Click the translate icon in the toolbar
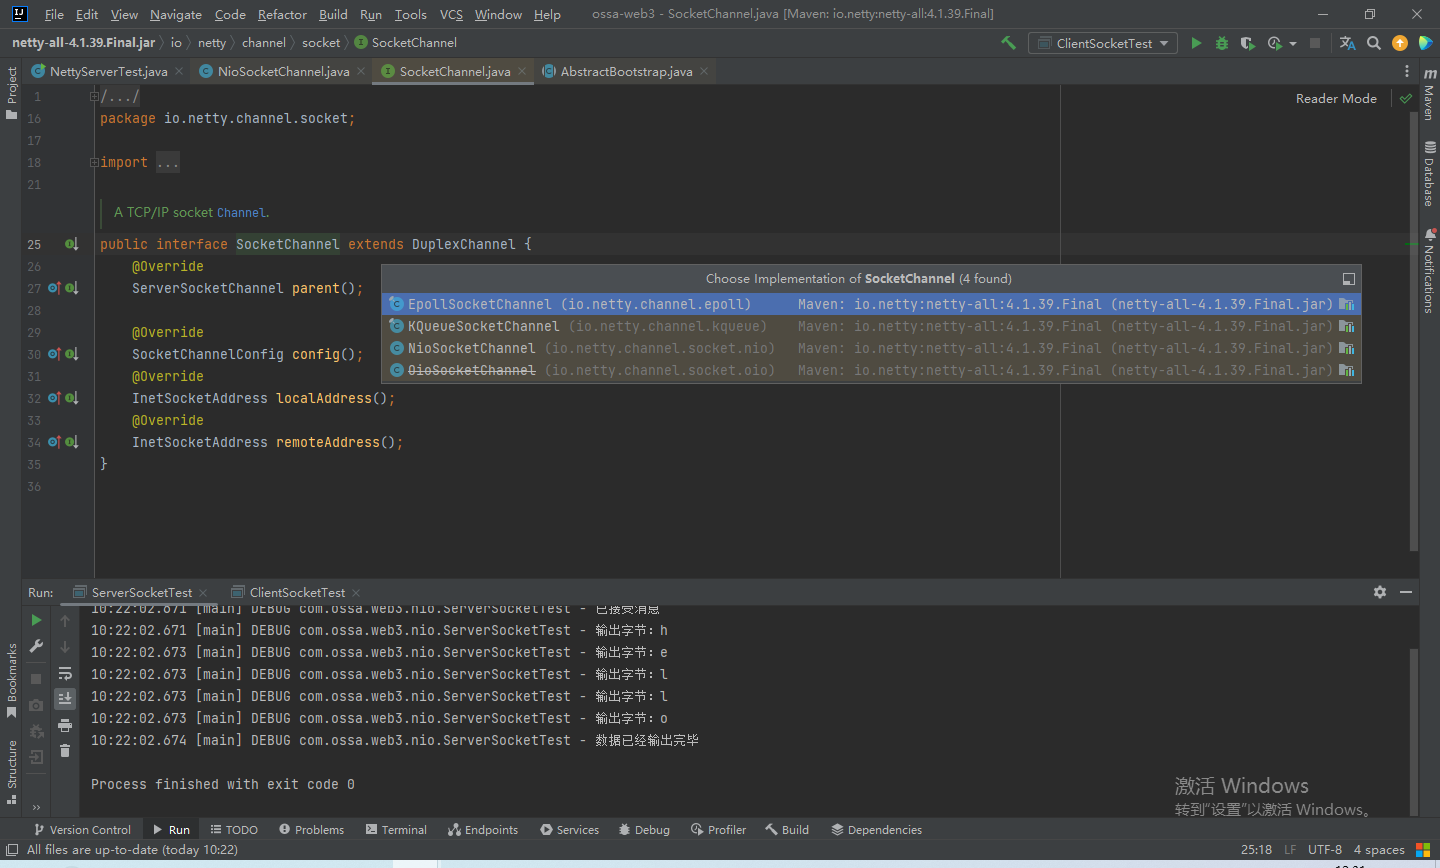 [1347, 43]
